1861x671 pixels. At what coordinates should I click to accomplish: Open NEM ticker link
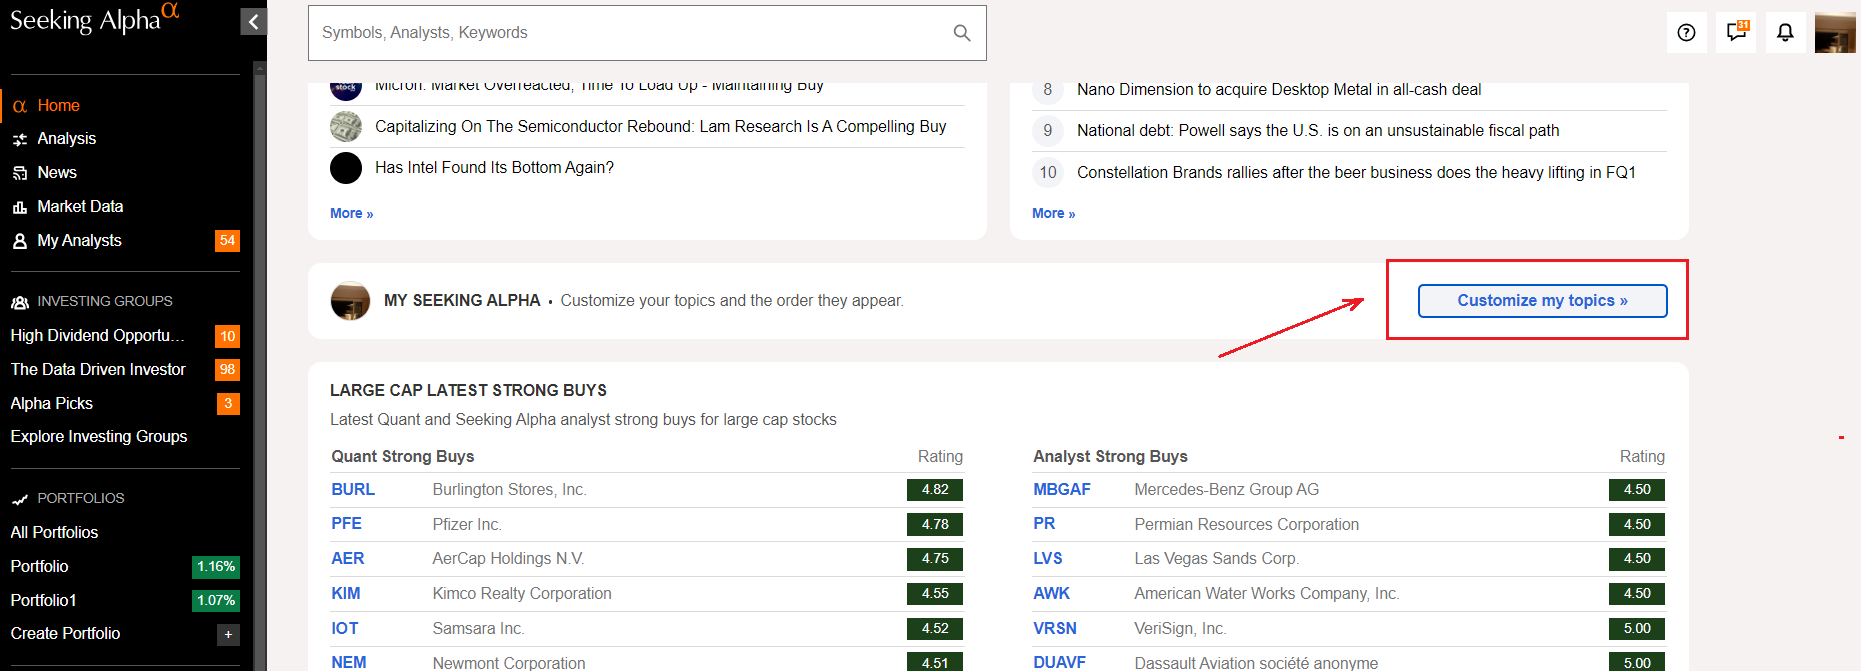click(x=349, y=662)
